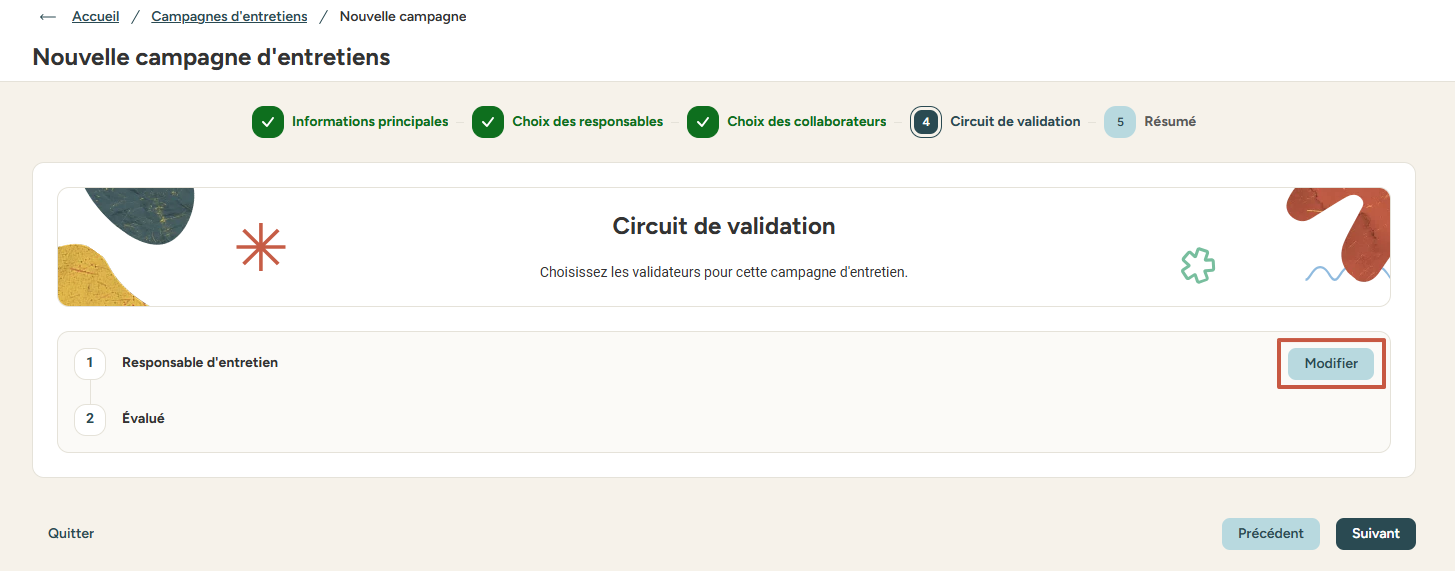
Task: Jump to Choix des collaborateurs step
Action: (x=807, y=122)
